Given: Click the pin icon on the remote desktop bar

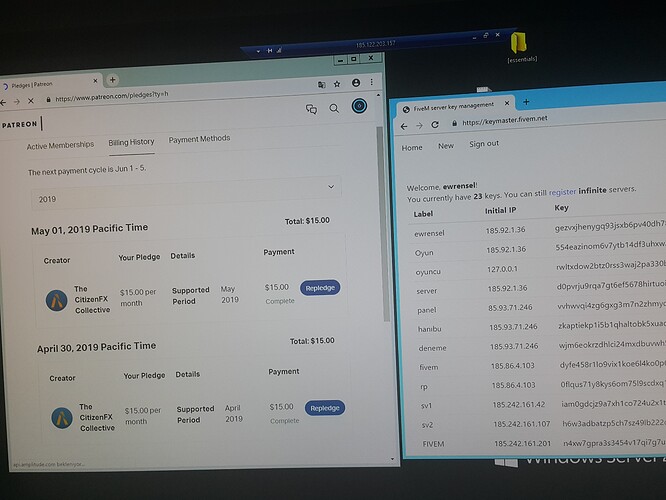Looking at the screenshot, I should click(x=269, y=51).
